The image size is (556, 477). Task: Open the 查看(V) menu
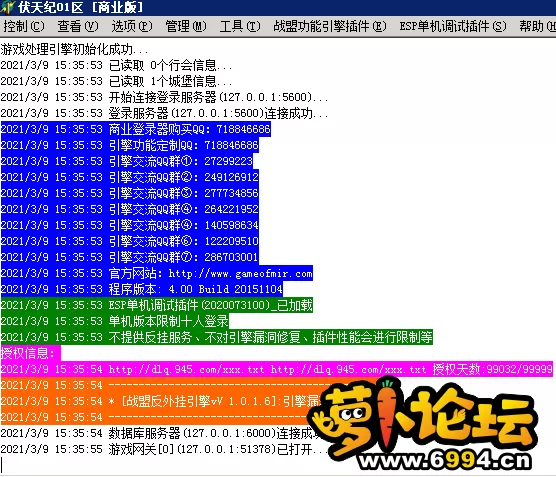78,26
